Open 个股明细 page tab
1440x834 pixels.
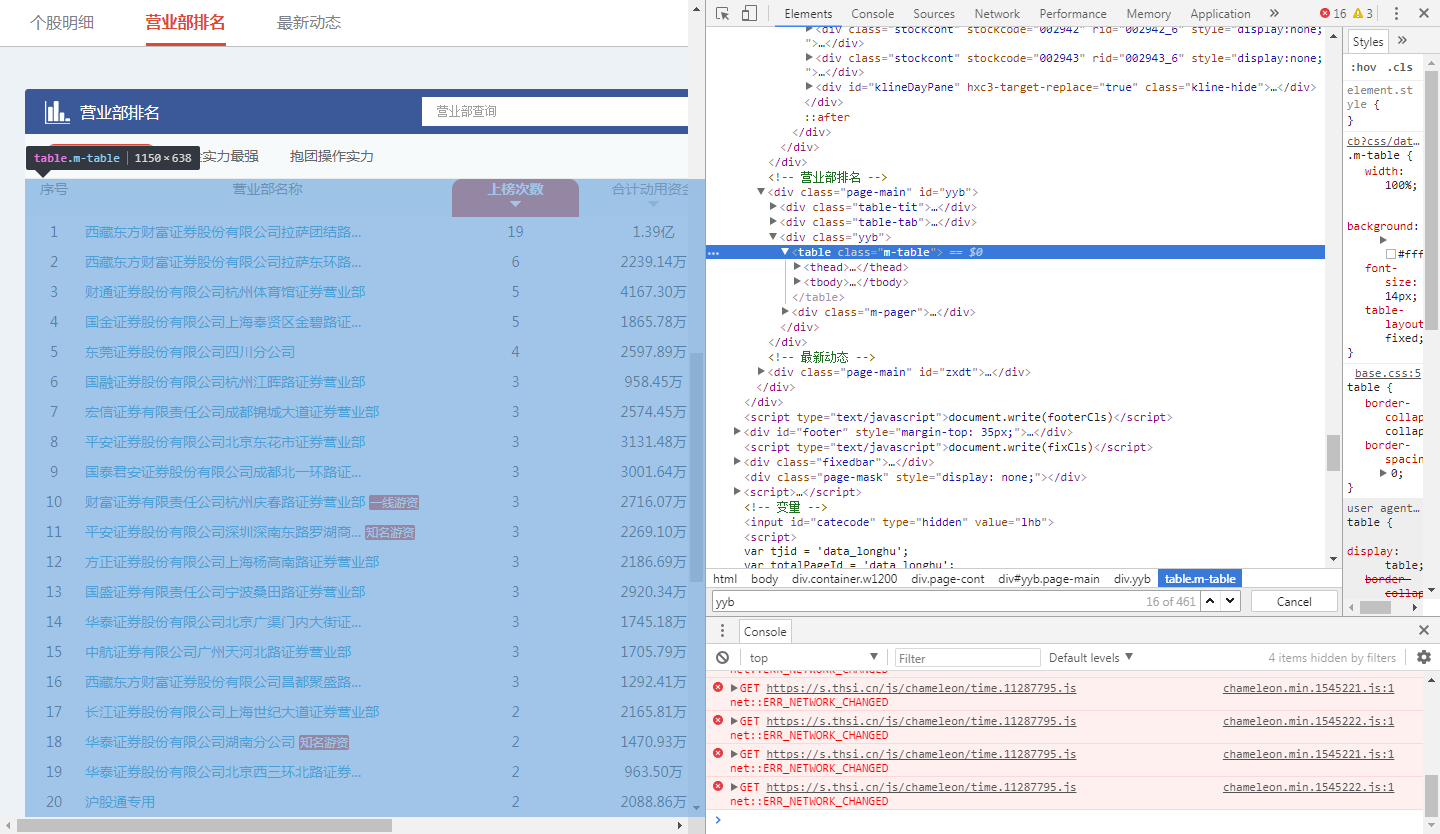pos(62,22)
